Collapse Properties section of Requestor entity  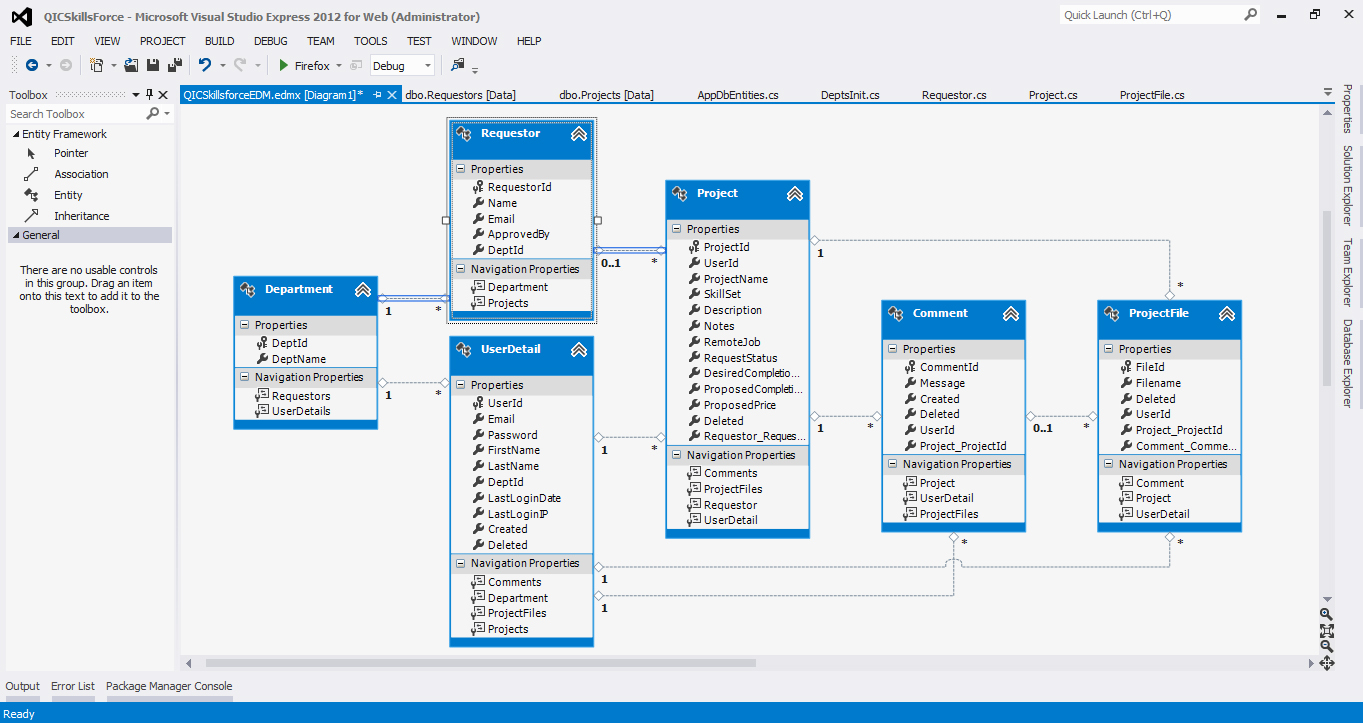point(461,169)
